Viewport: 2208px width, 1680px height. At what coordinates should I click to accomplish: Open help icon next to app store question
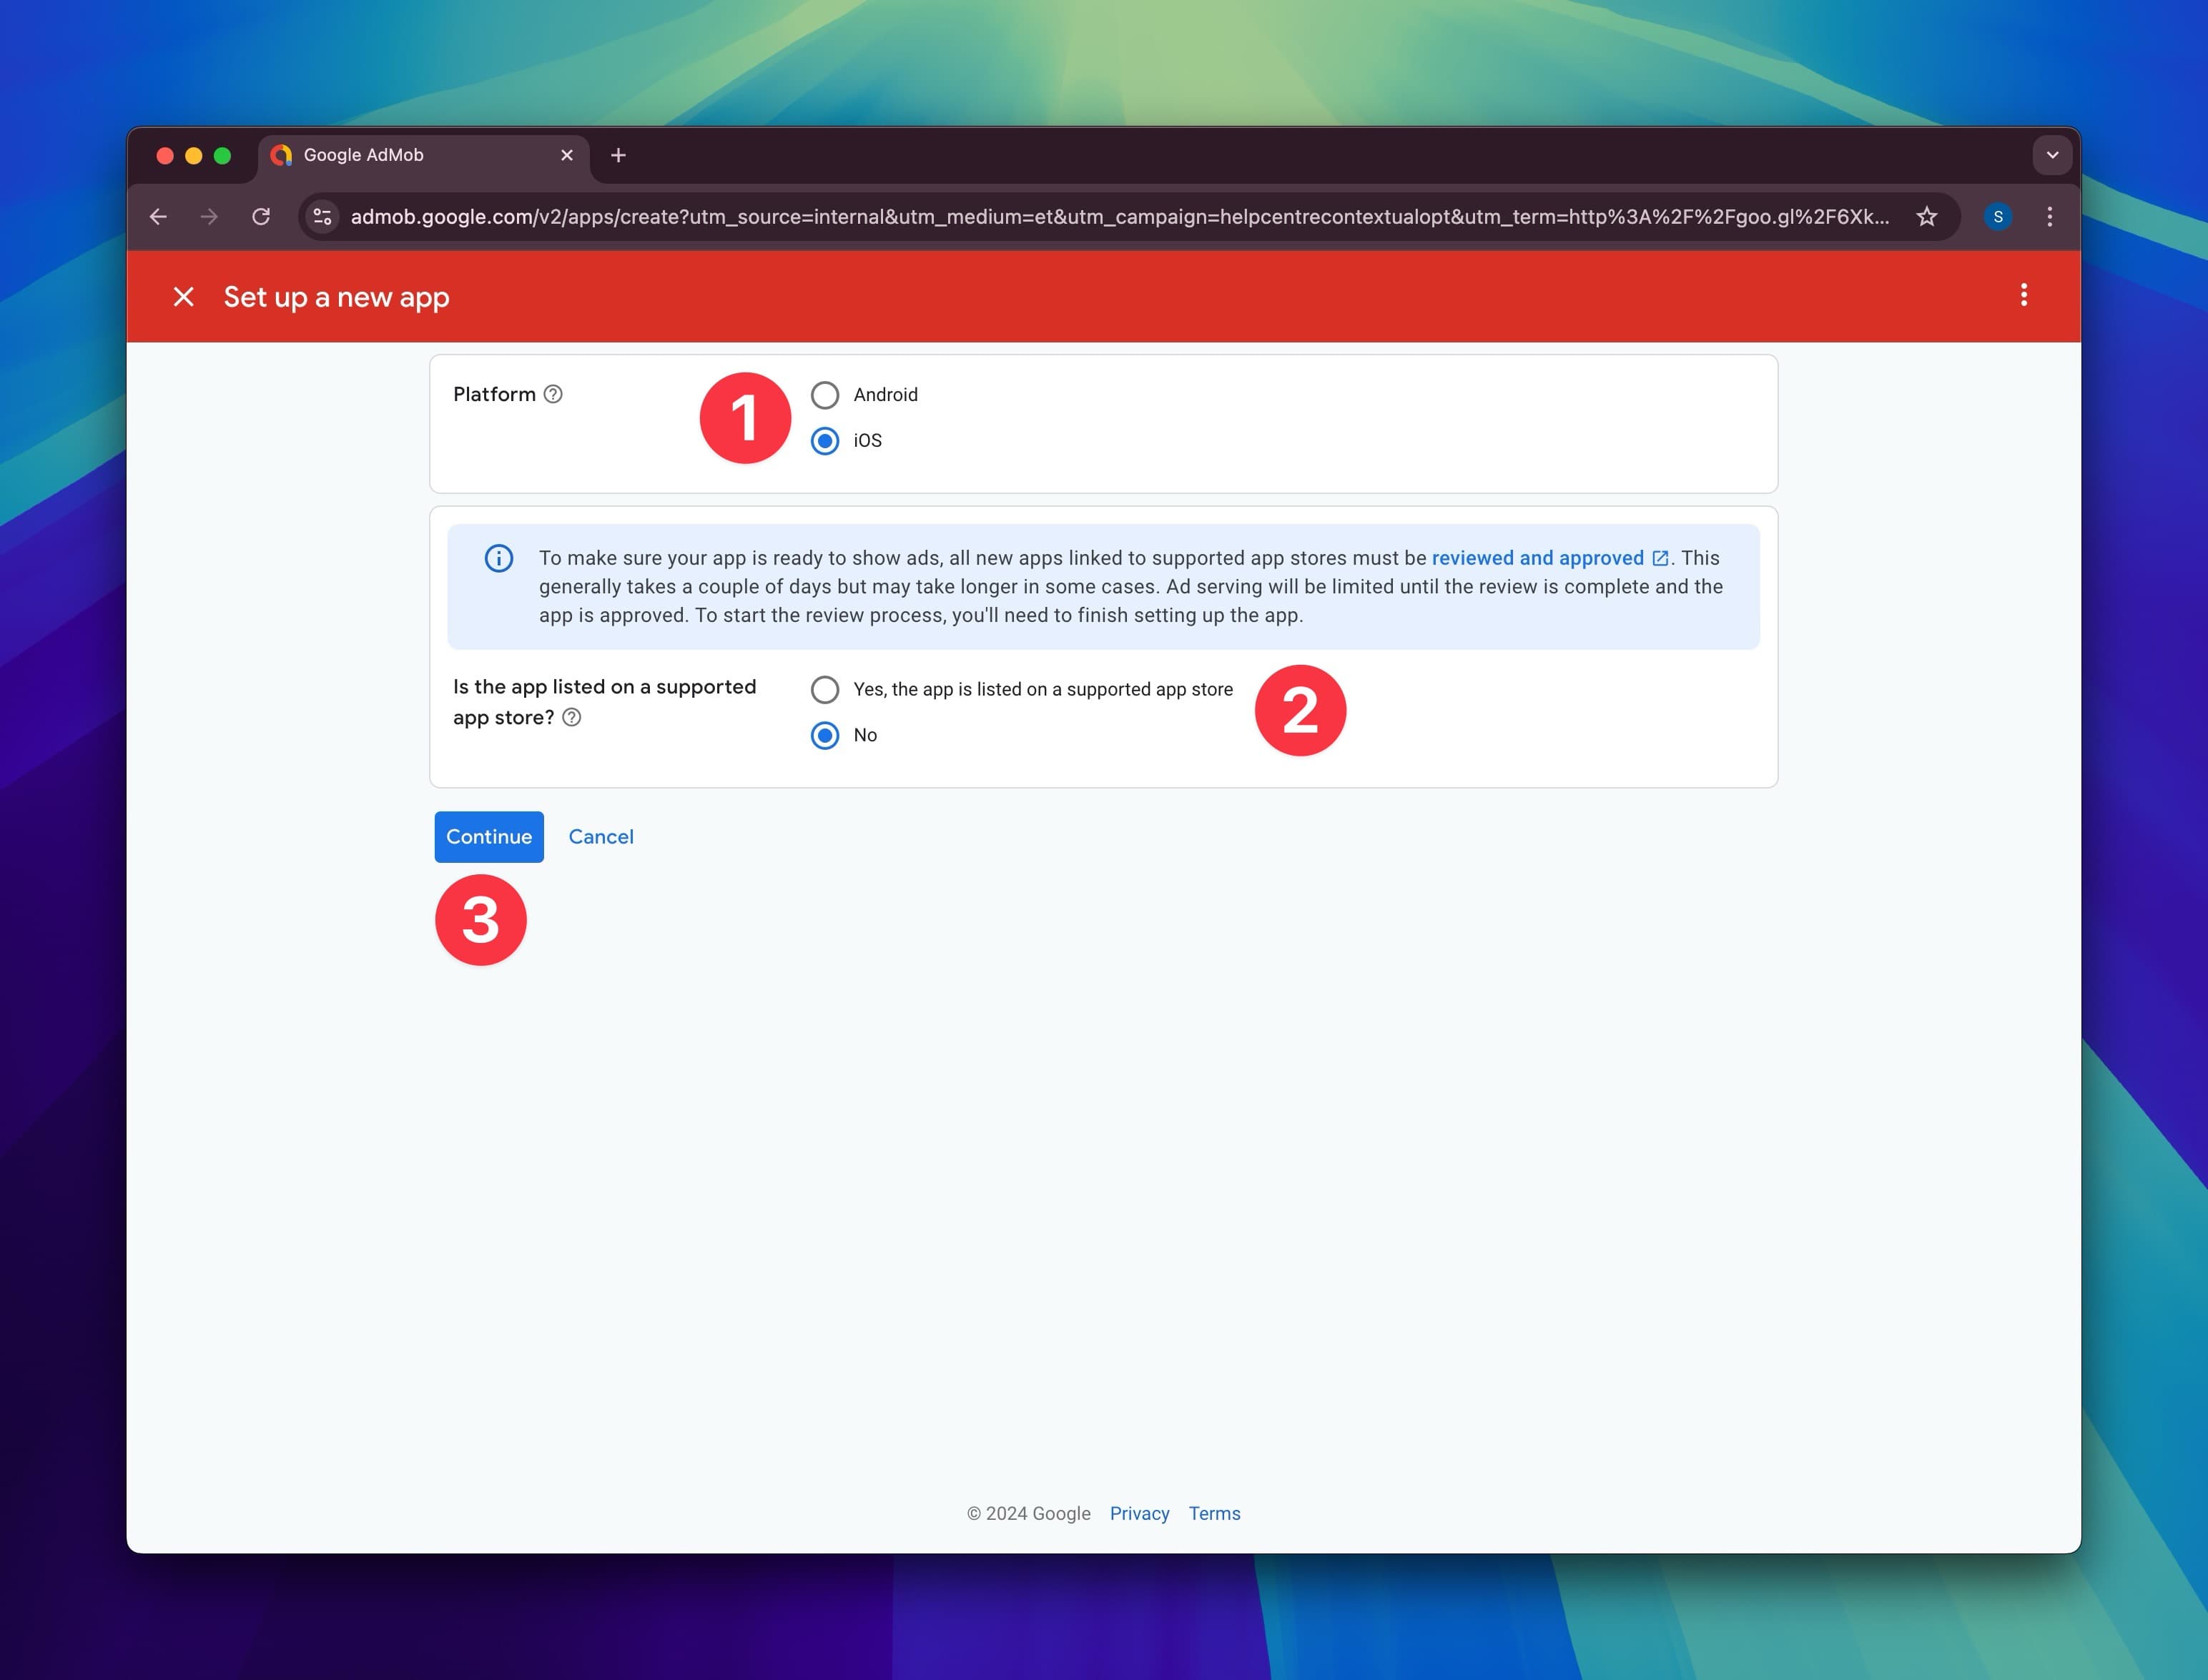[x=572, y=717]
